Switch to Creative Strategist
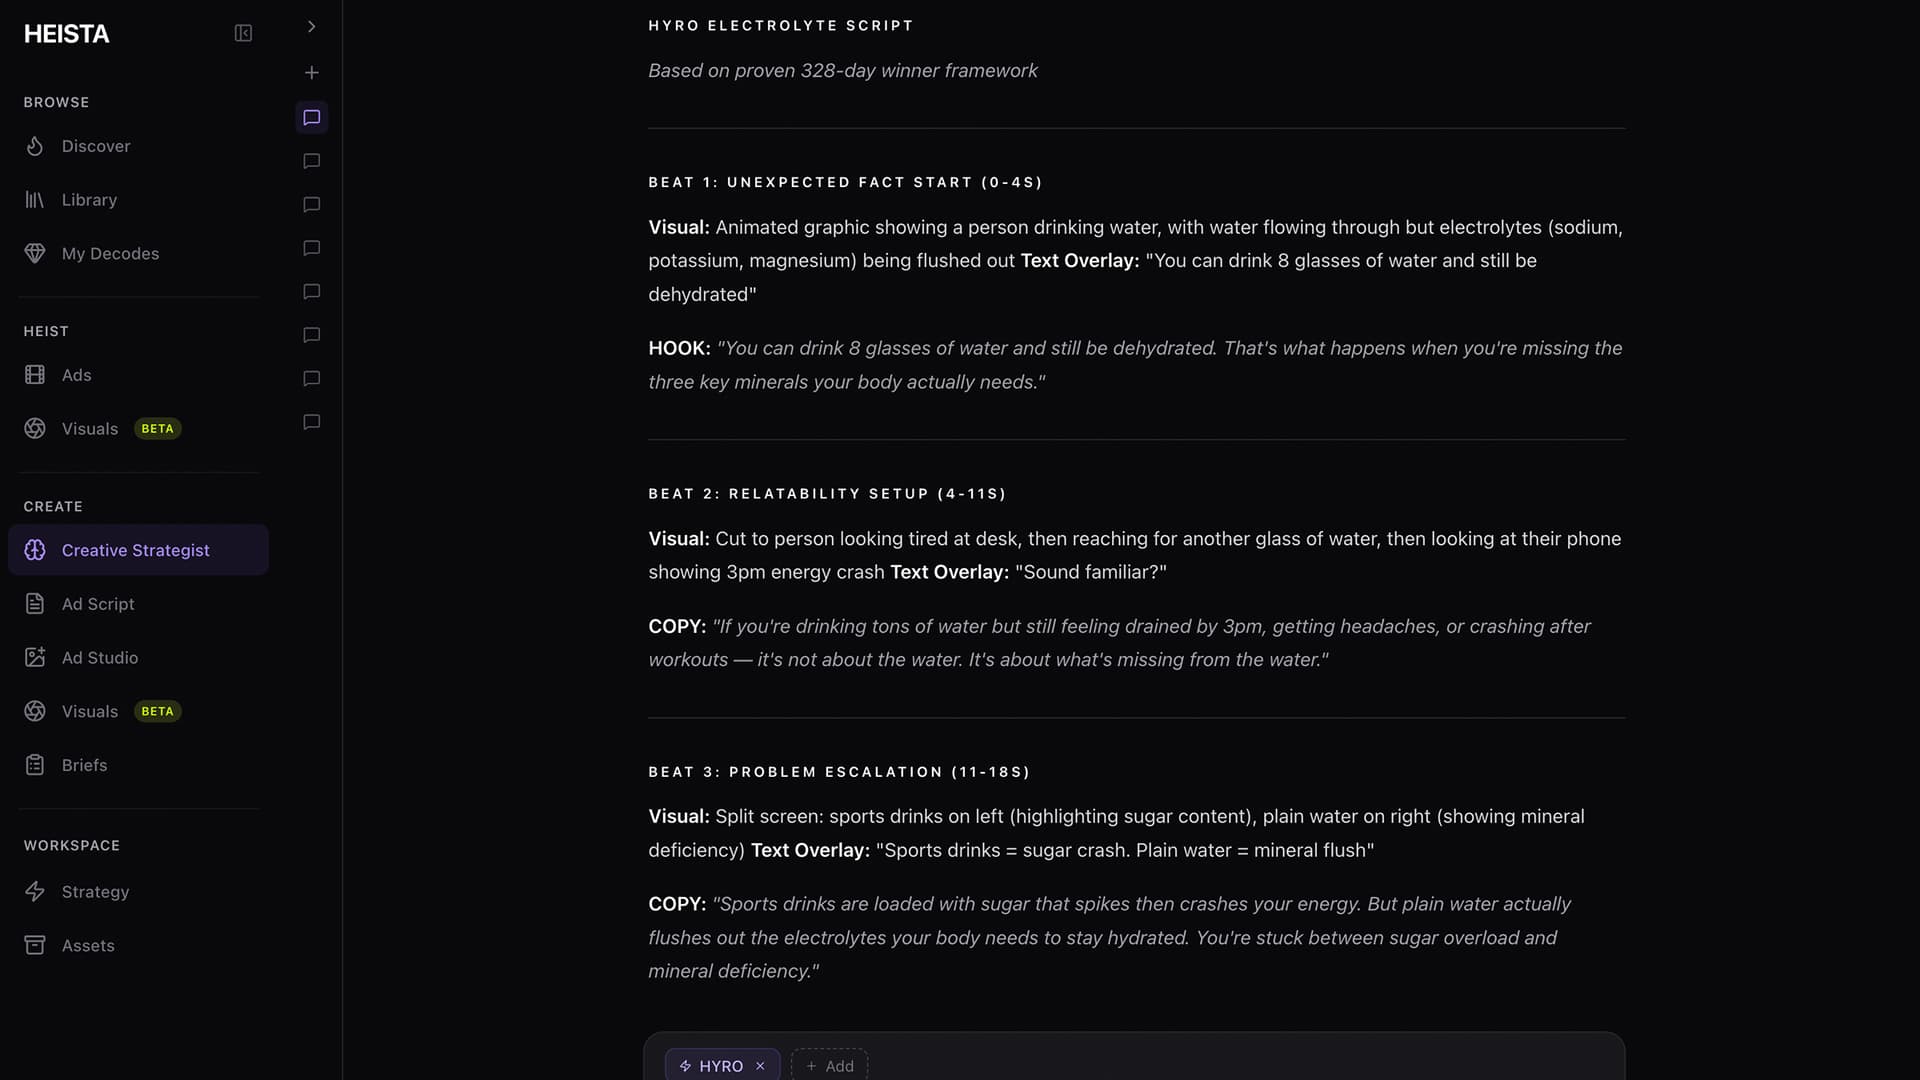1920x1080 pixels. click(136, 550)
